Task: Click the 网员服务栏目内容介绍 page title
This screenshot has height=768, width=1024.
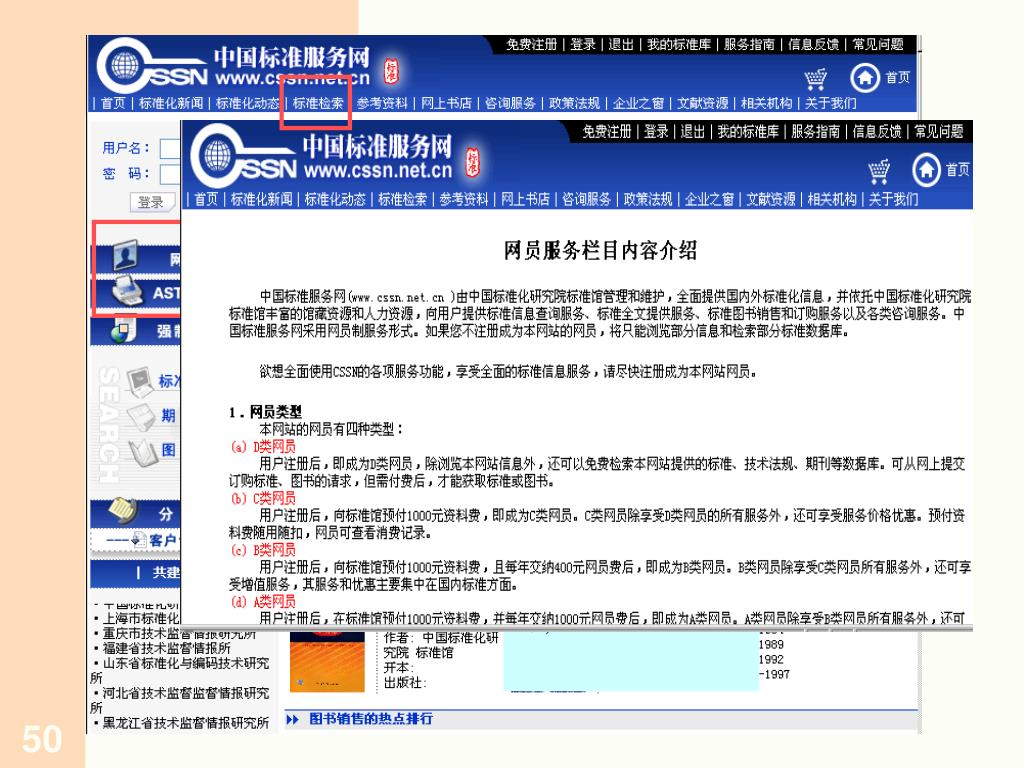Action: click(x=600, y=250)
